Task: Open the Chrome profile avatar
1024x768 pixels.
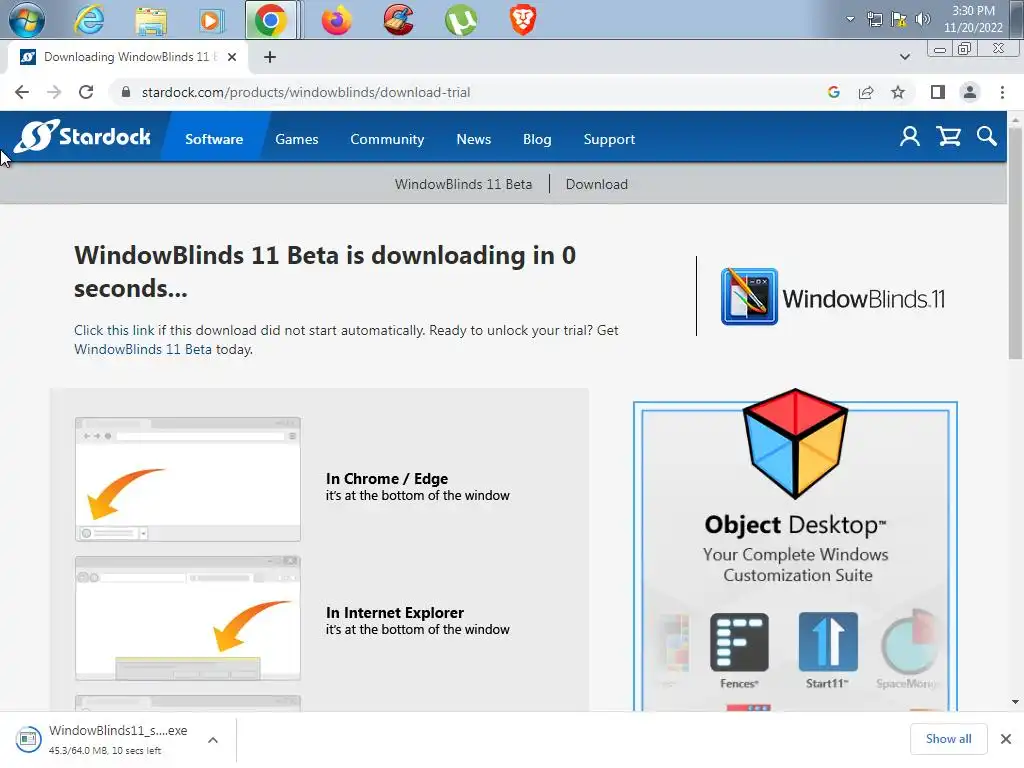Action: click(970, 92)
